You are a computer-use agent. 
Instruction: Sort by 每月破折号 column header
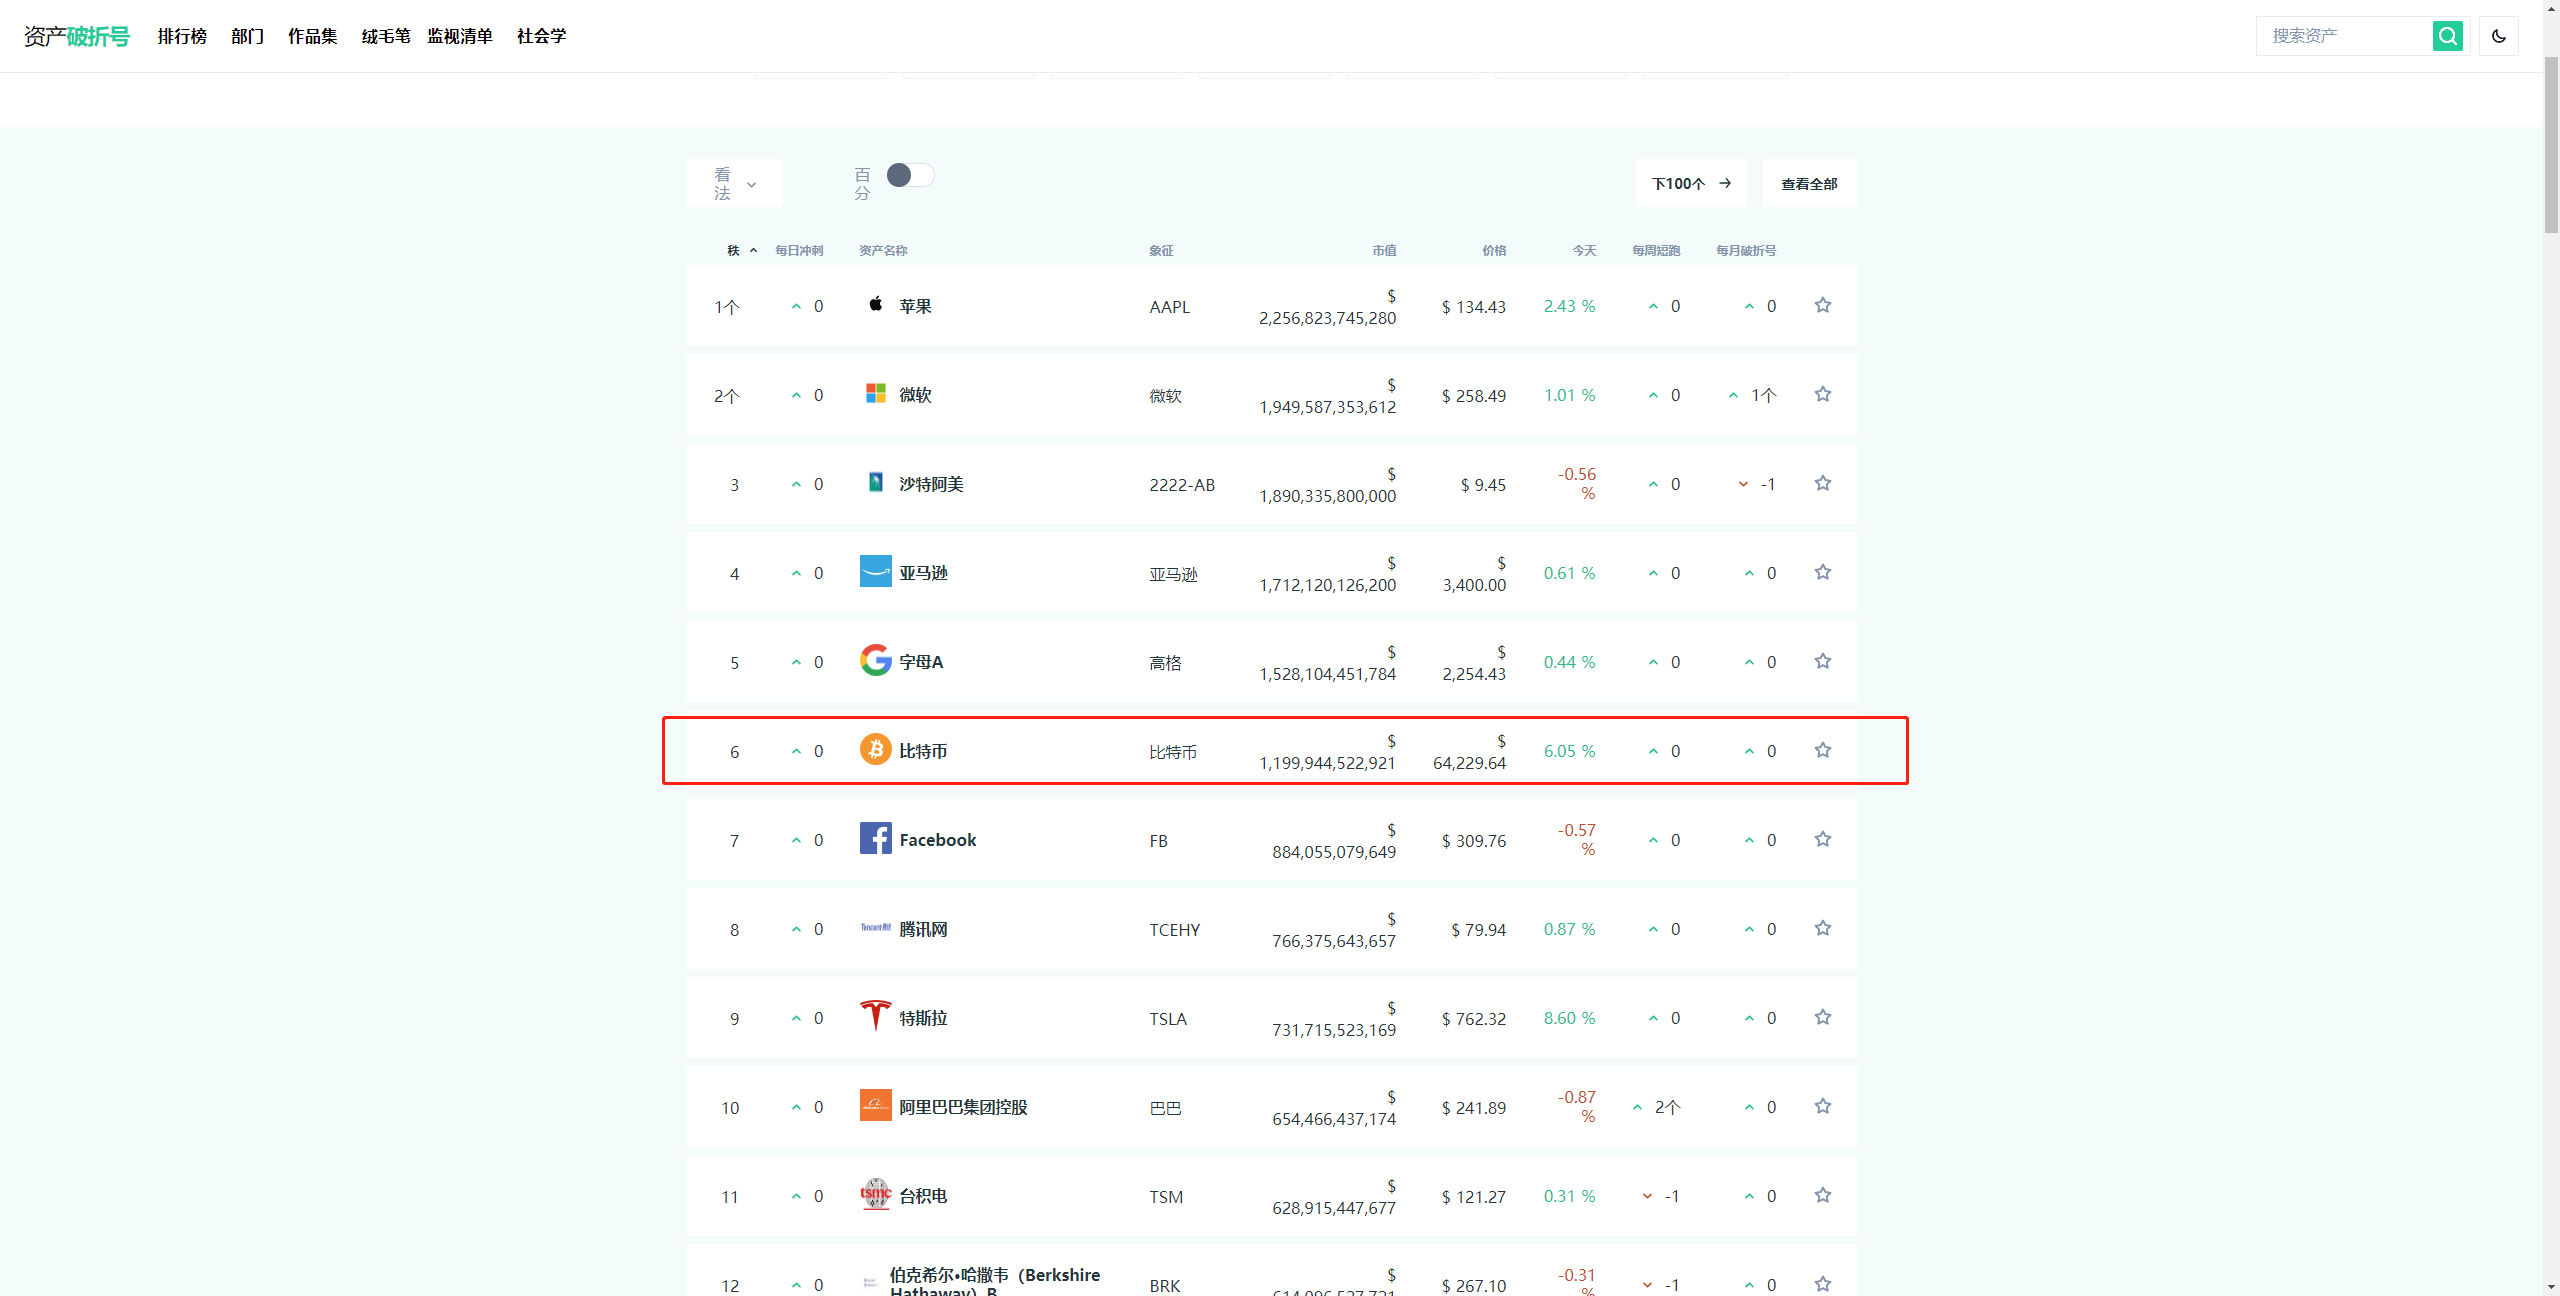pos(1746,251)
